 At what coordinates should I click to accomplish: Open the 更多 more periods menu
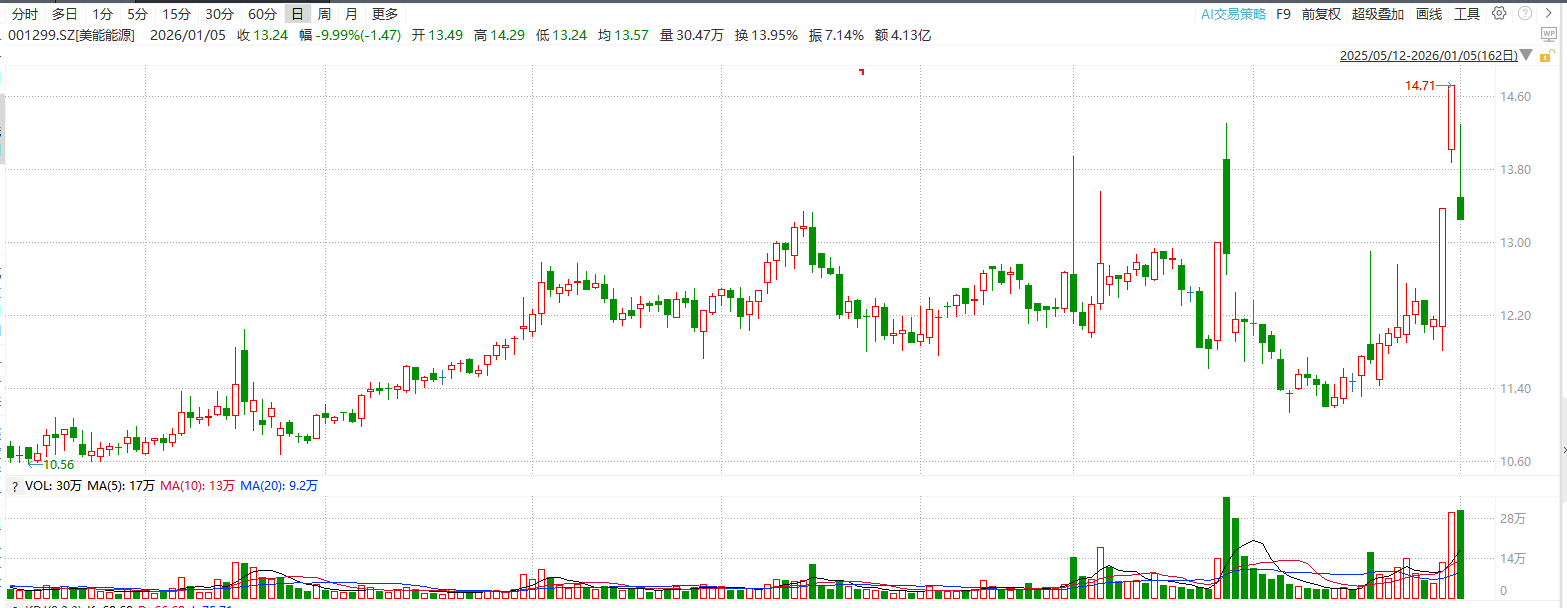click(x=385, y=14)
